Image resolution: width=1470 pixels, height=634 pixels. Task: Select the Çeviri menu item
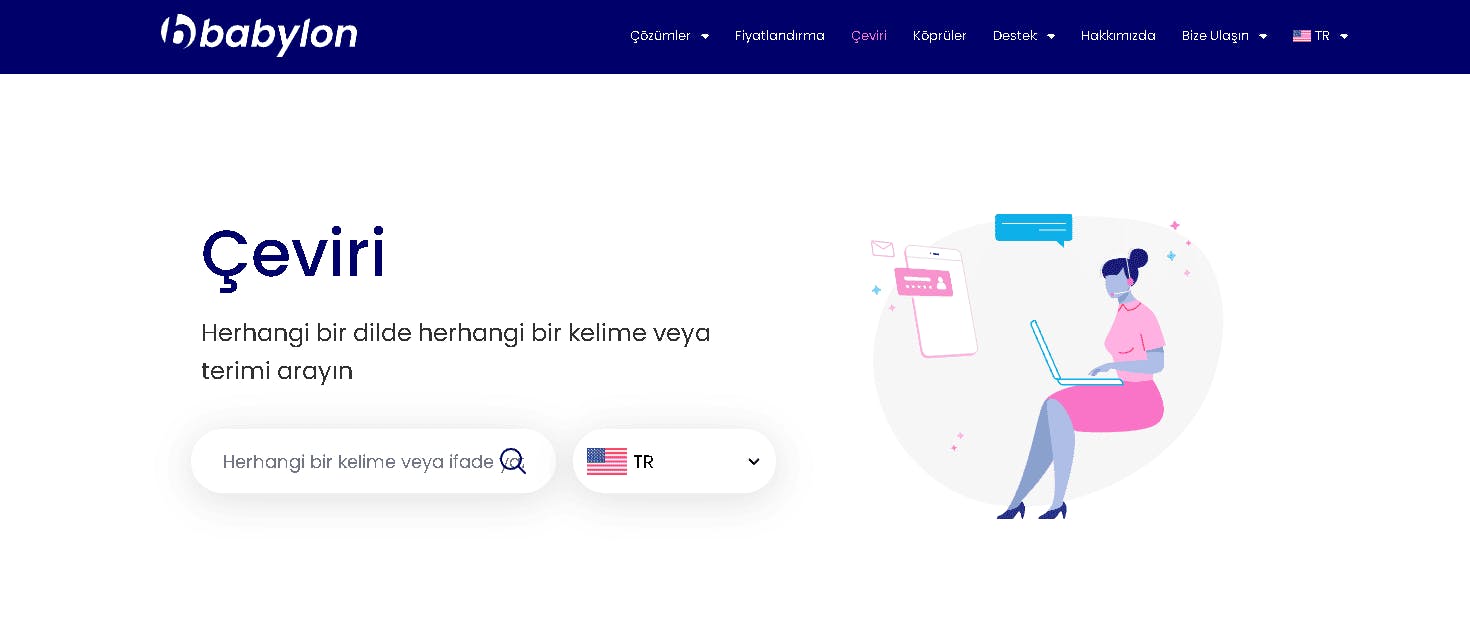(x=869, y=36)
